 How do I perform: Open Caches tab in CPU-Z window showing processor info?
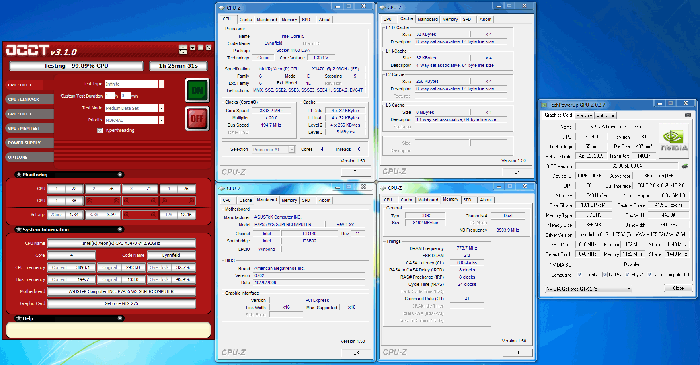pyautogui.click(x=246, y=20)
